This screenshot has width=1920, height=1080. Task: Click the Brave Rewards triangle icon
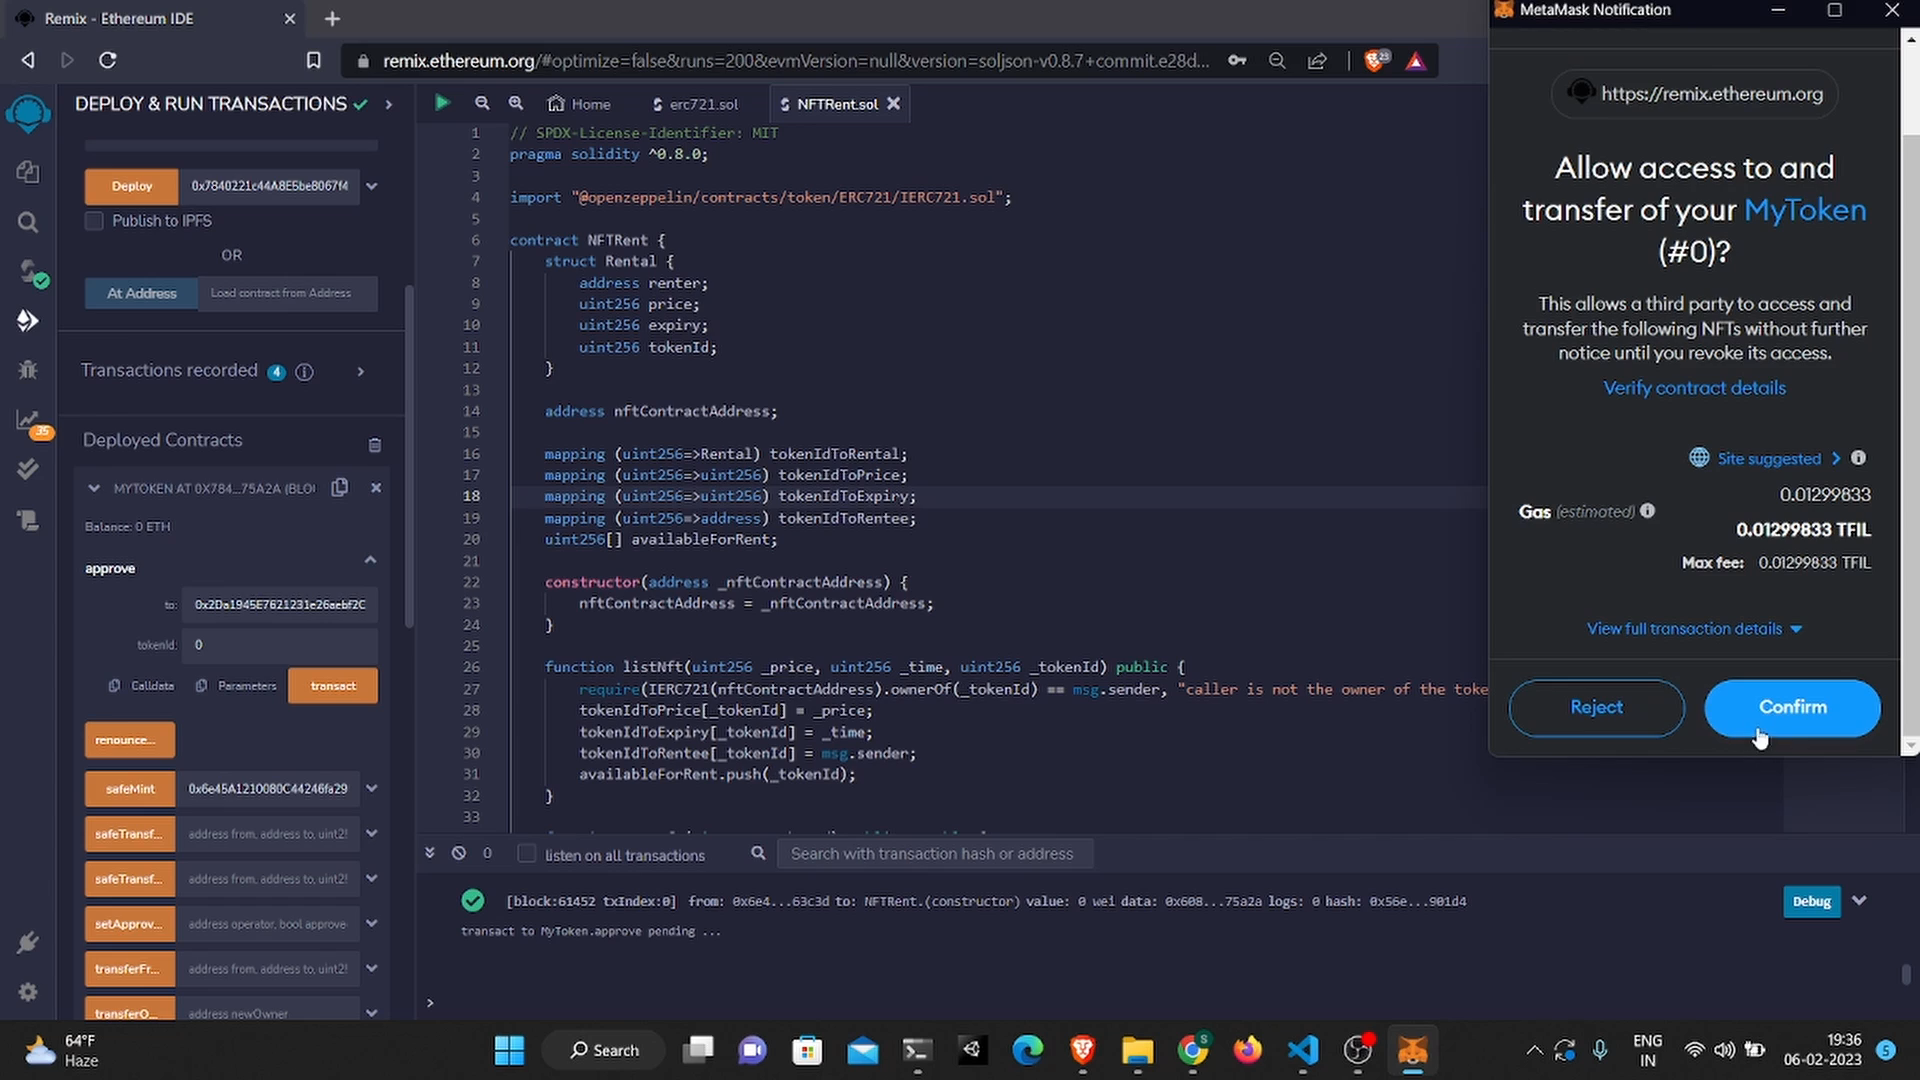tap(1415, 61)
